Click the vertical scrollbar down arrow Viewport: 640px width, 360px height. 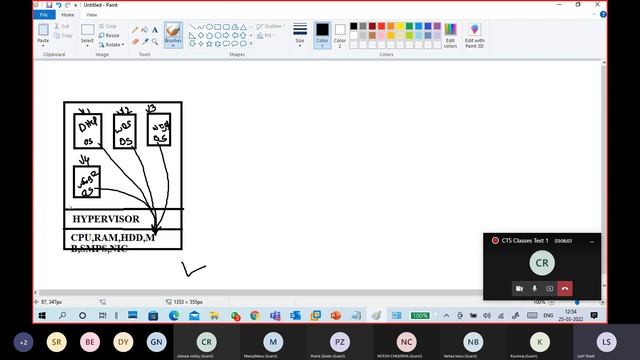point(604,285)
